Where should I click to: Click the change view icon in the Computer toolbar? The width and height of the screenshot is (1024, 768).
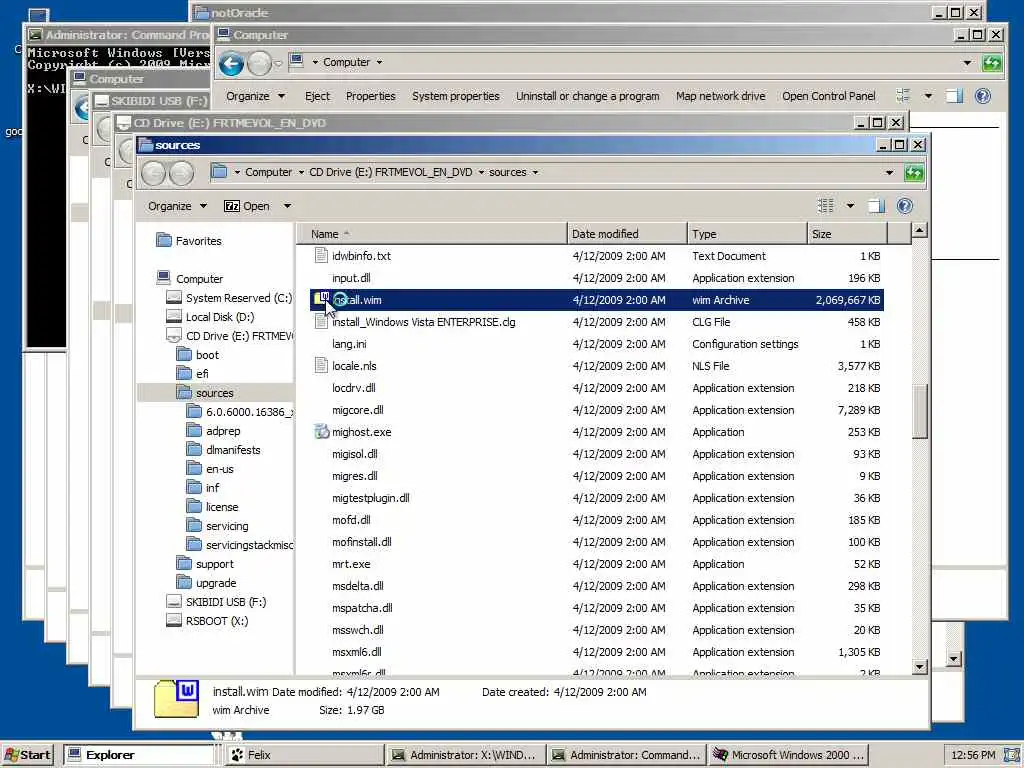904,96
